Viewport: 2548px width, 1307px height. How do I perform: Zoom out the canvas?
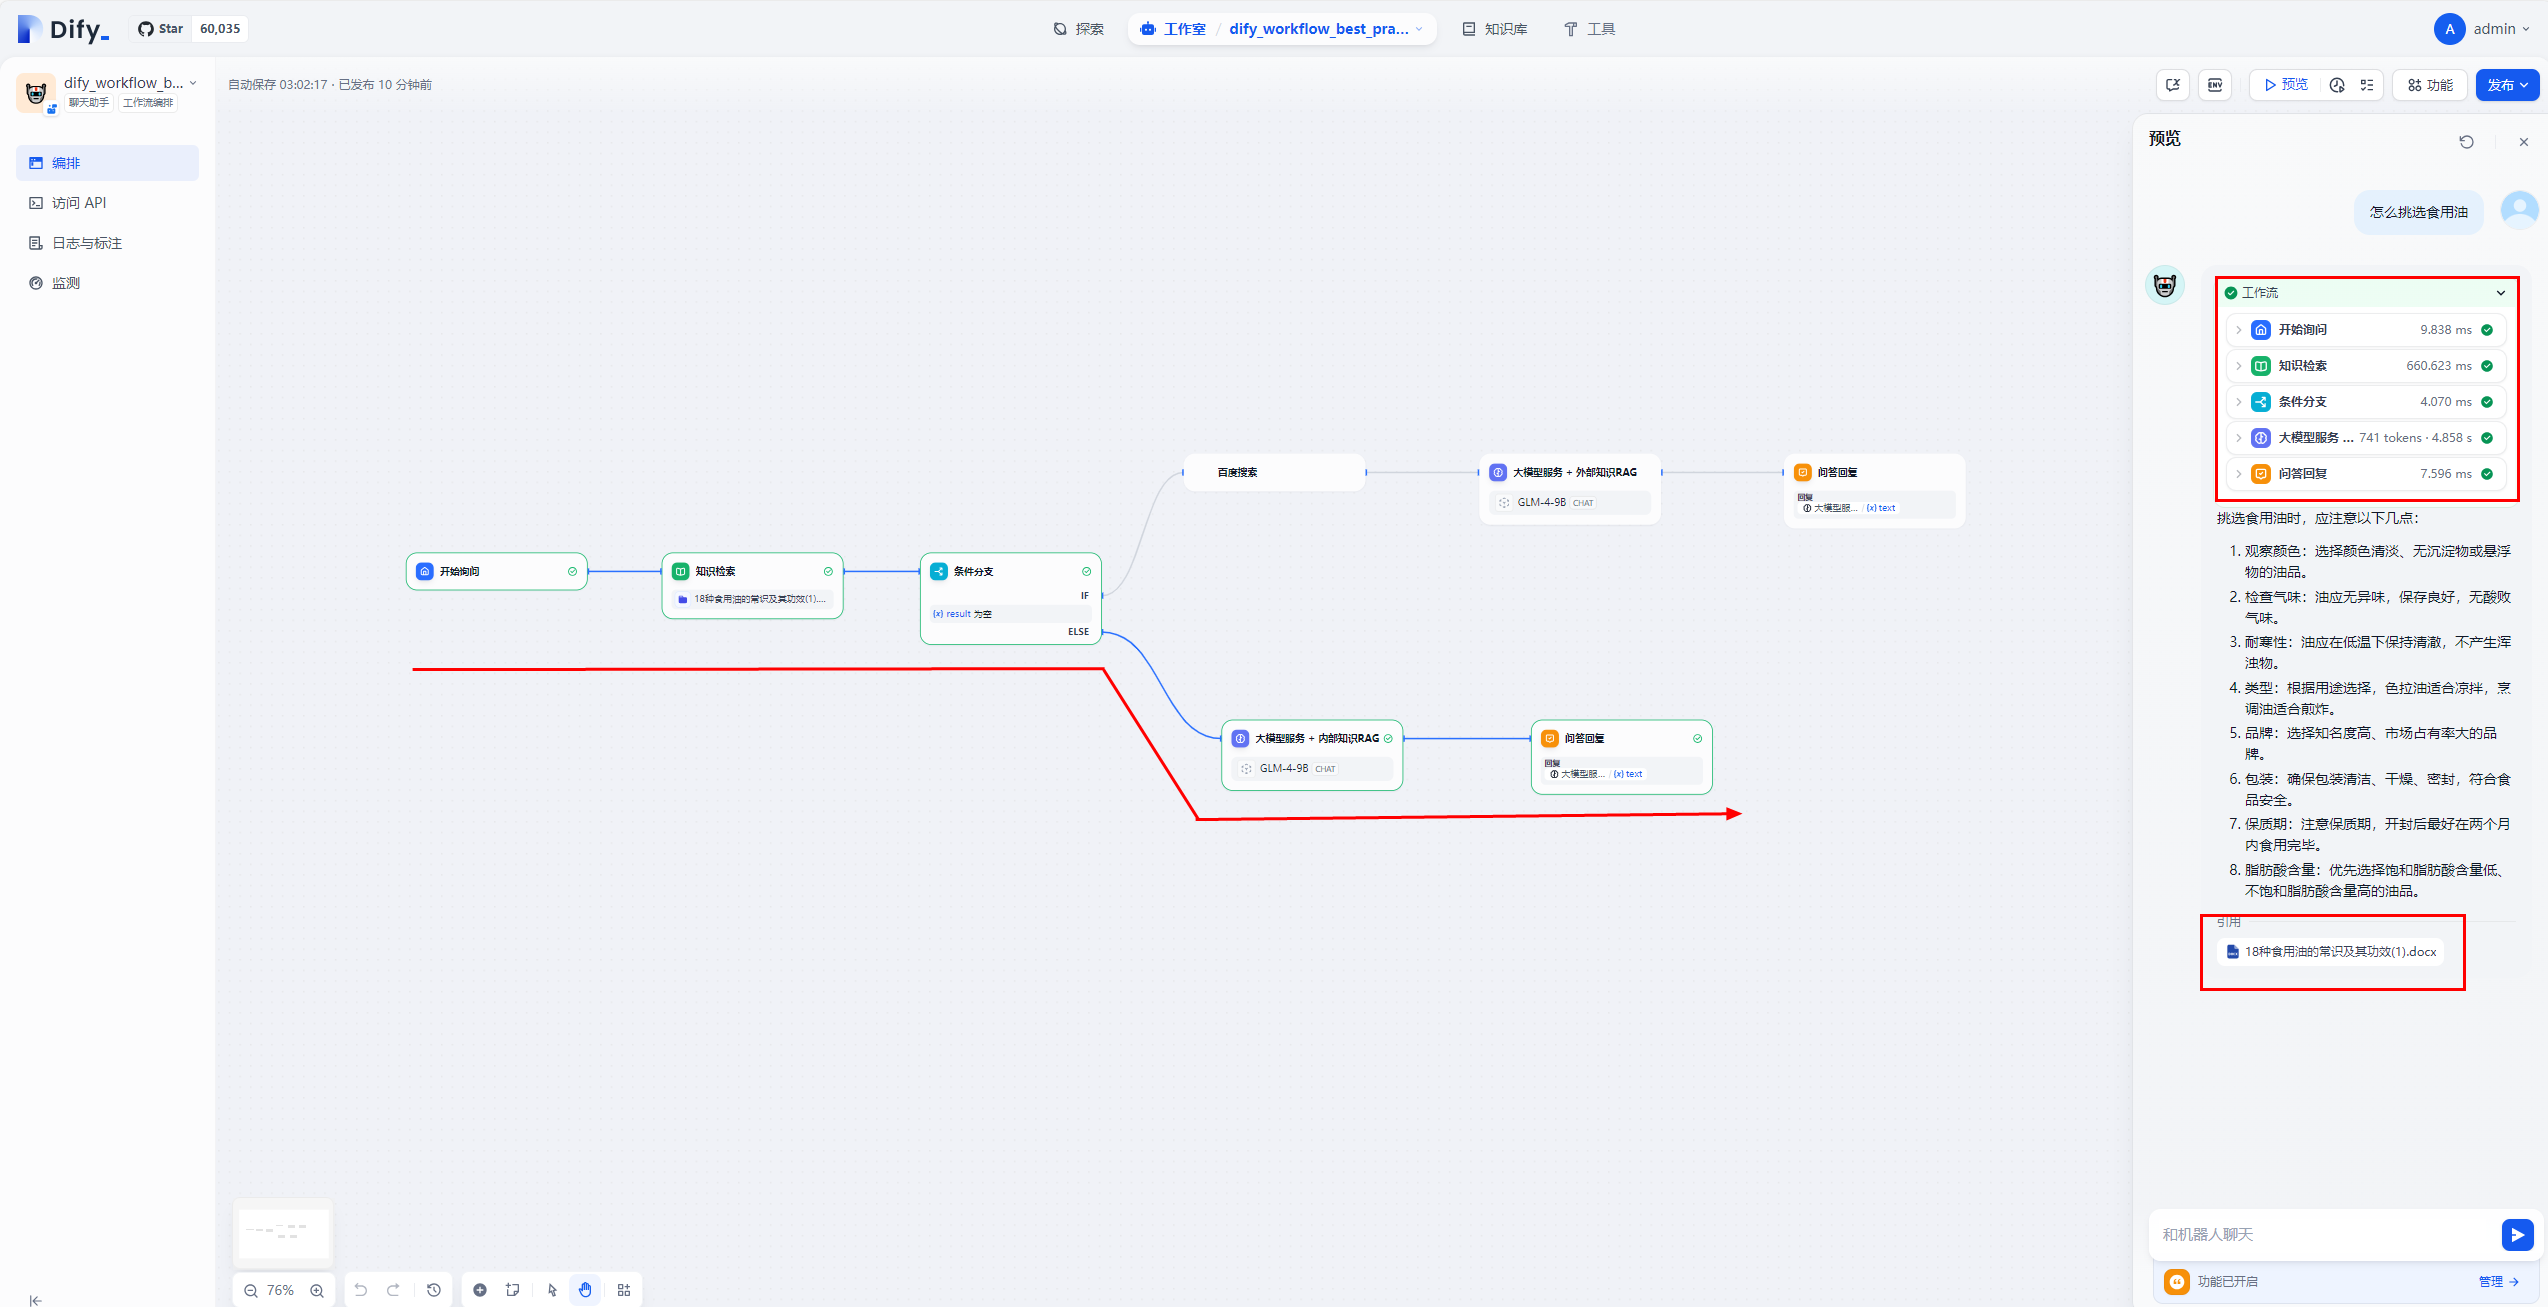[x=251, y=1290]
